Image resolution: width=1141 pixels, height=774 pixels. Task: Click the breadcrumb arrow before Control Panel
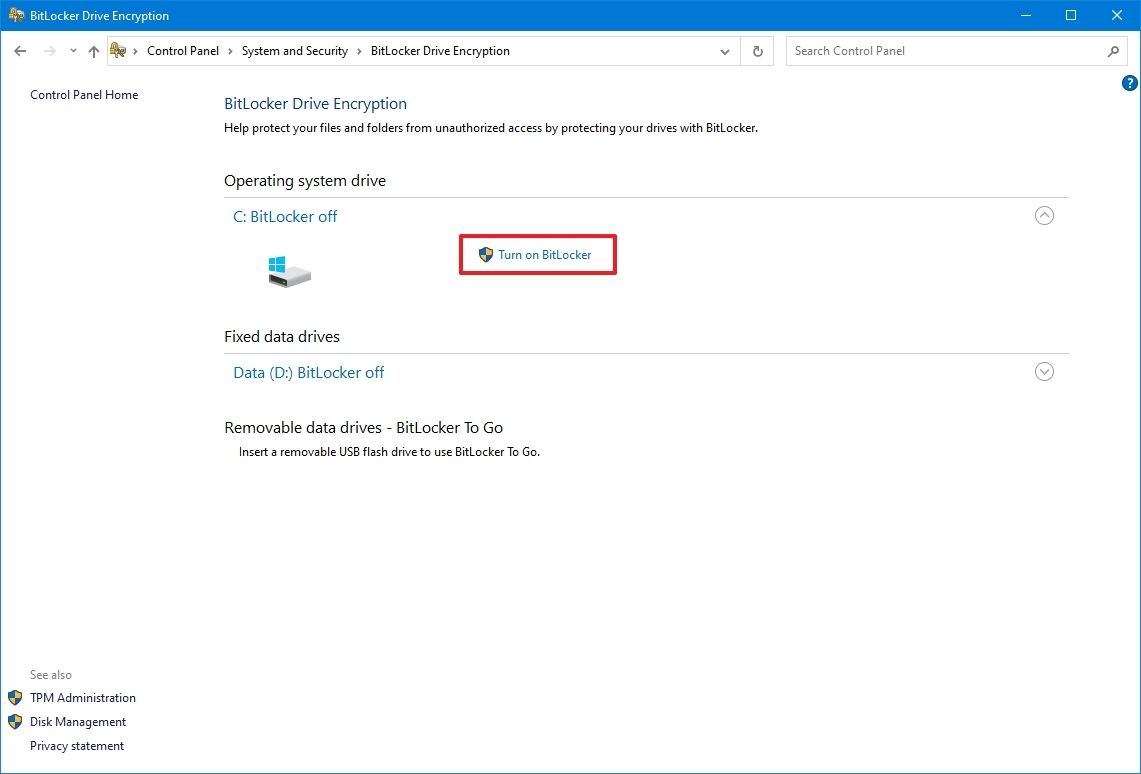point(135,51)
